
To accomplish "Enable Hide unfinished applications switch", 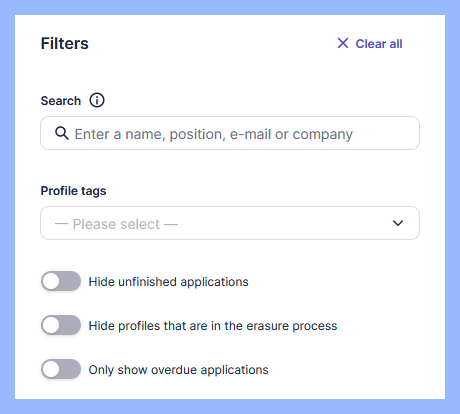I will (61, 281).
